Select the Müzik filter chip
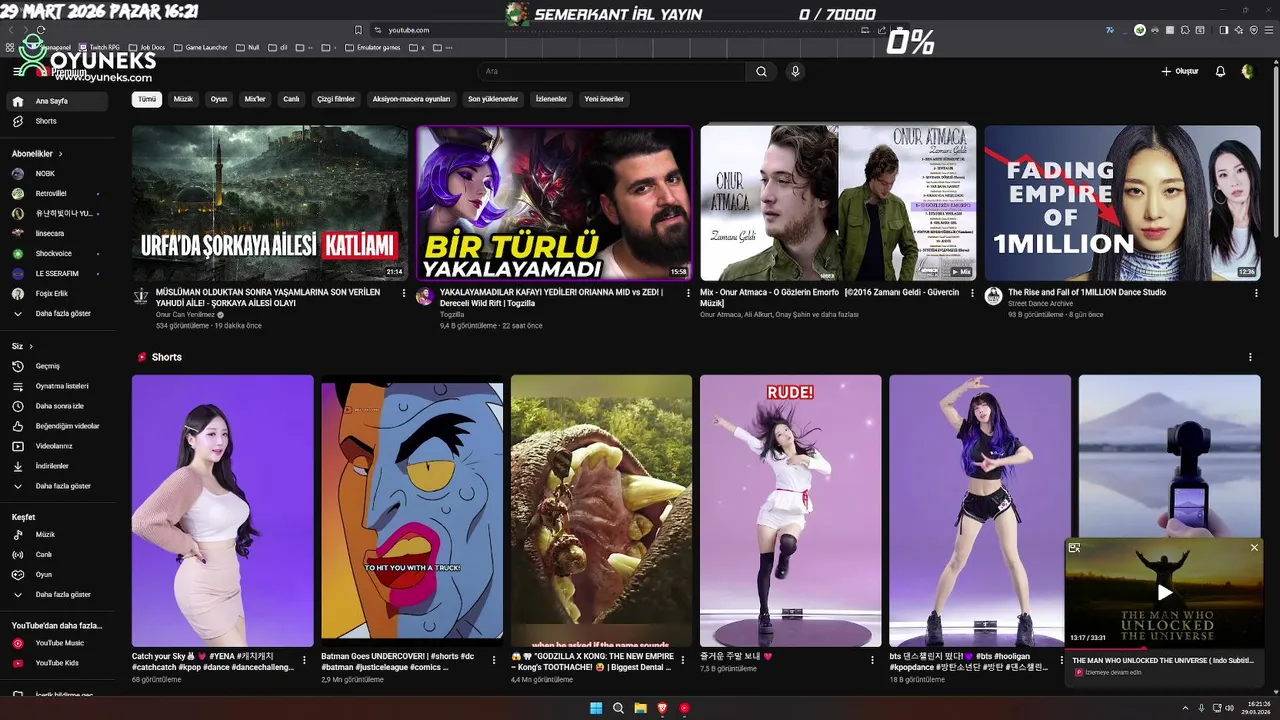The width and height of the screenshot is (1280, 720). [x=183, y=99]
